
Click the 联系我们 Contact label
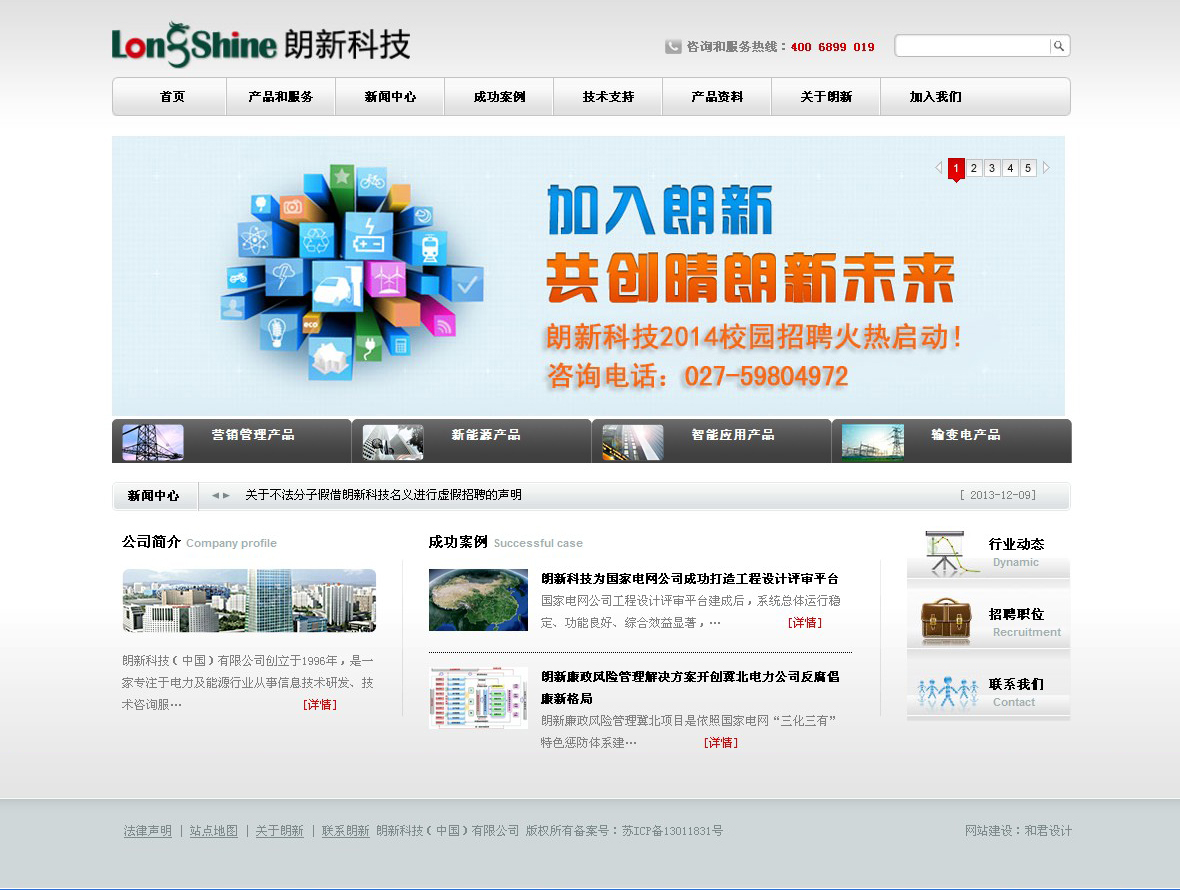point(1016,692)
